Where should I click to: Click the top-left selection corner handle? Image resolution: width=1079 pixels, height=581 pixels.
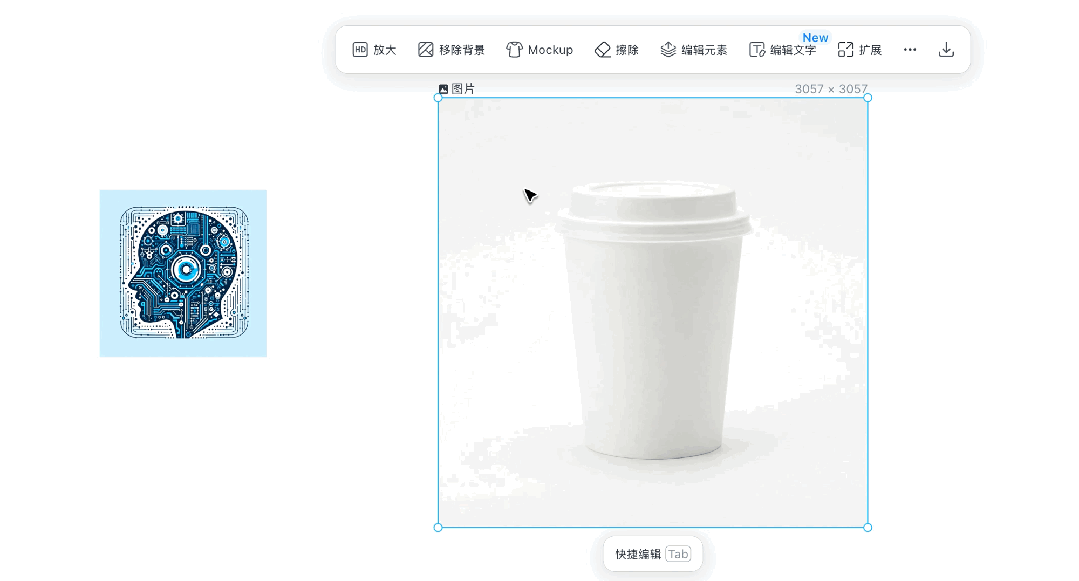(438, 98)
